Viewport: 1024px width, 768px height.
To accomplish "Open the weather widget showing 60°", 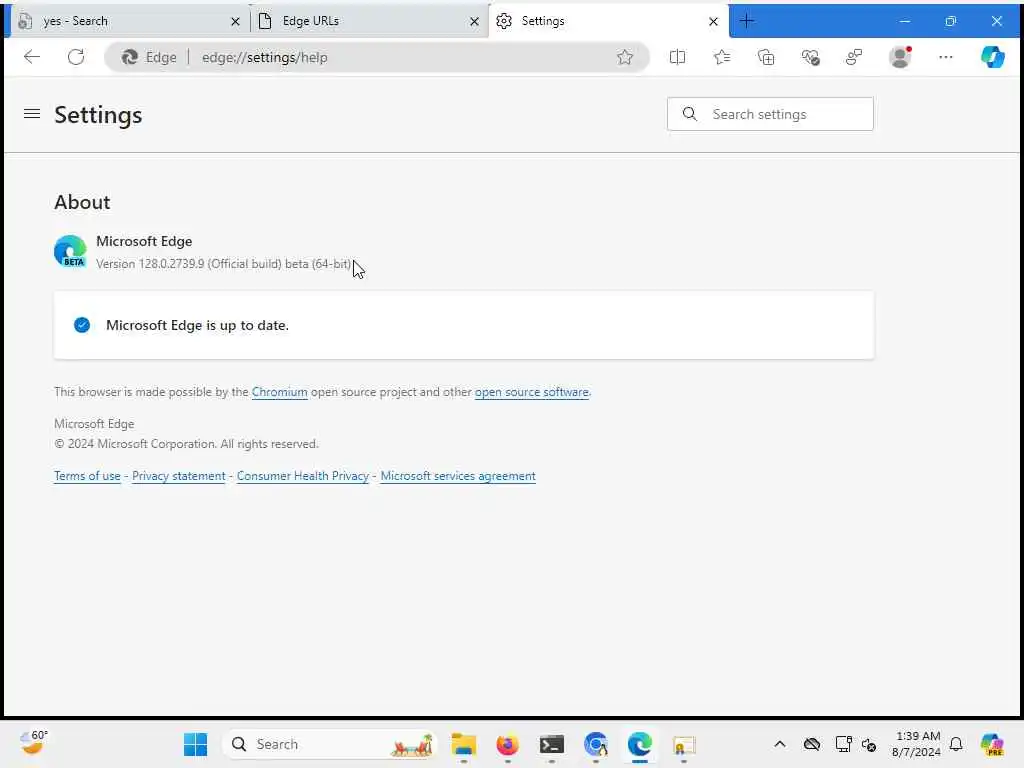I will pos(33,743).
